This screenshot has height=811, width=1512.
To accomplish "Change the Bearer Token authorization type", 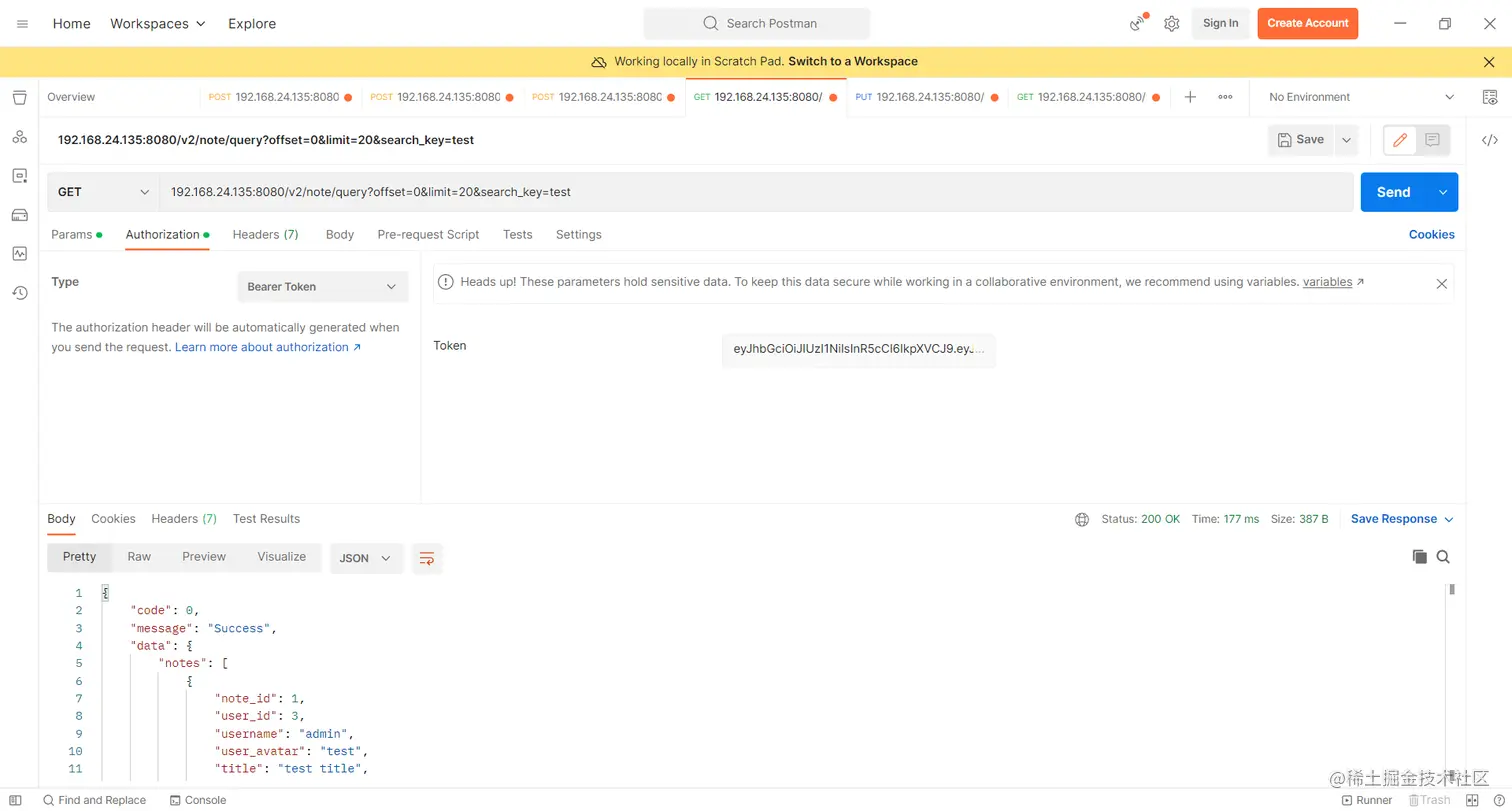I will [322, 287].
